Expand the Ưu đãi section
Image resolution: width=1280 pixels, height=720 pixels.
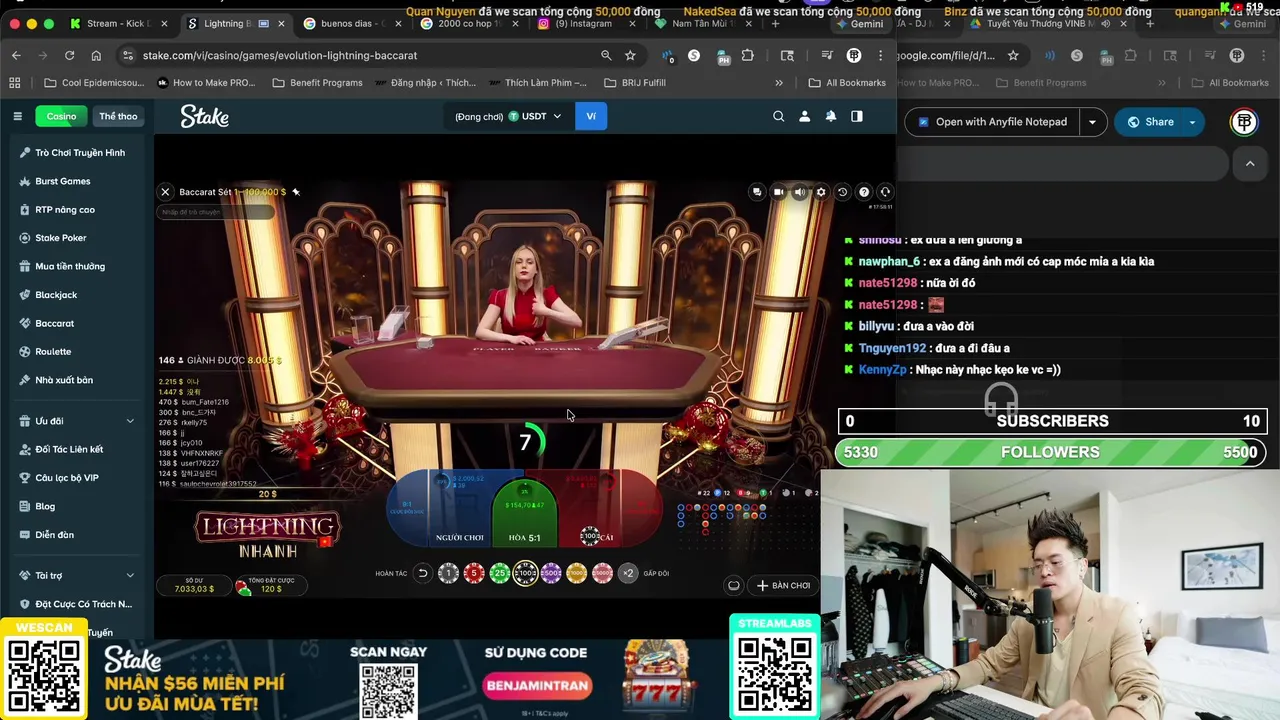(76, 421)
